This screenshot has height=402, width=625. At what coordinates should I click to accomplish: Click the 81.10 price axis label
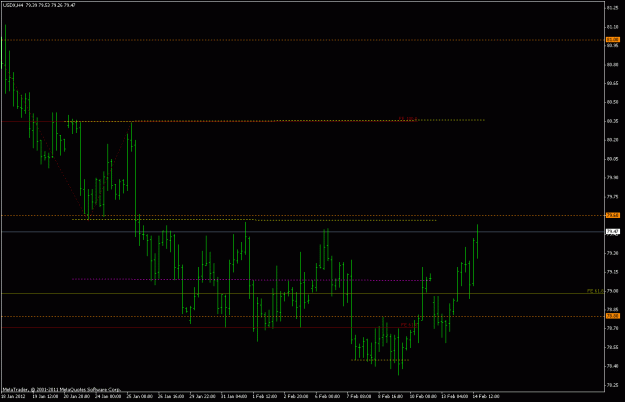tap(613, 27)
